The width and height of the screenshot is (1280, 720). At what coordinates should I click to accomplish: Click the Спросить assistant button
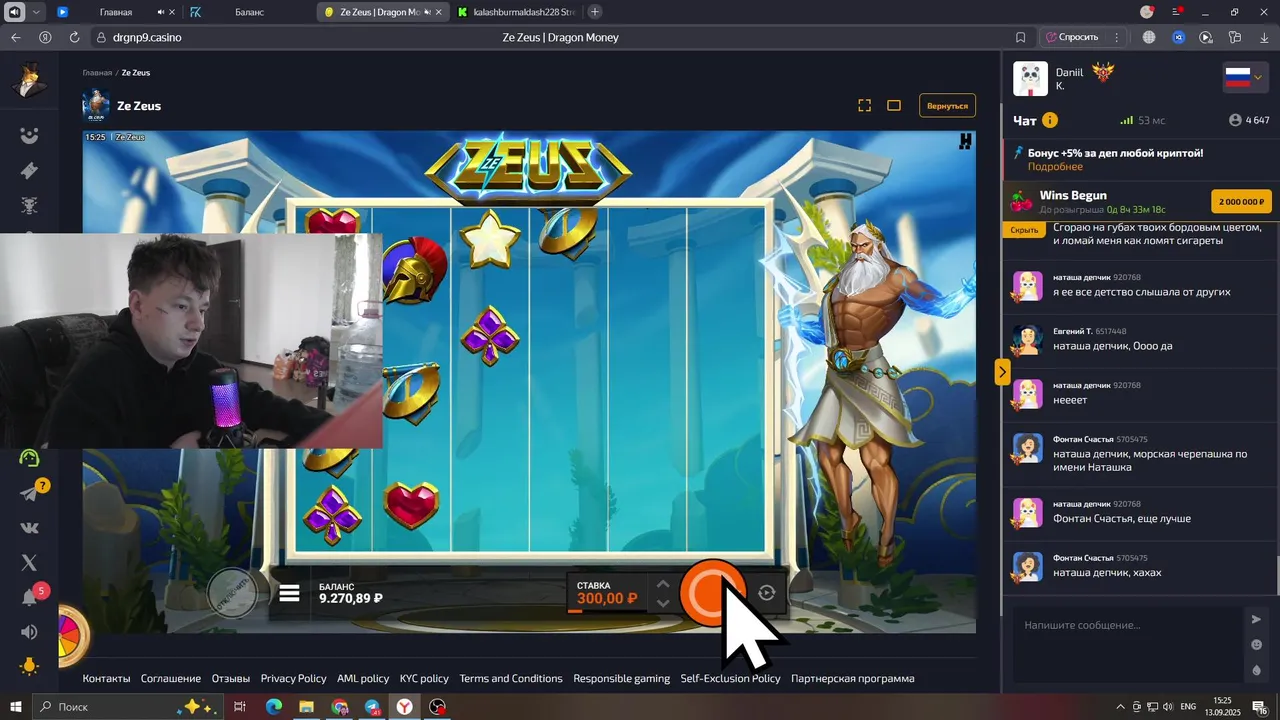coord(1071,37)
